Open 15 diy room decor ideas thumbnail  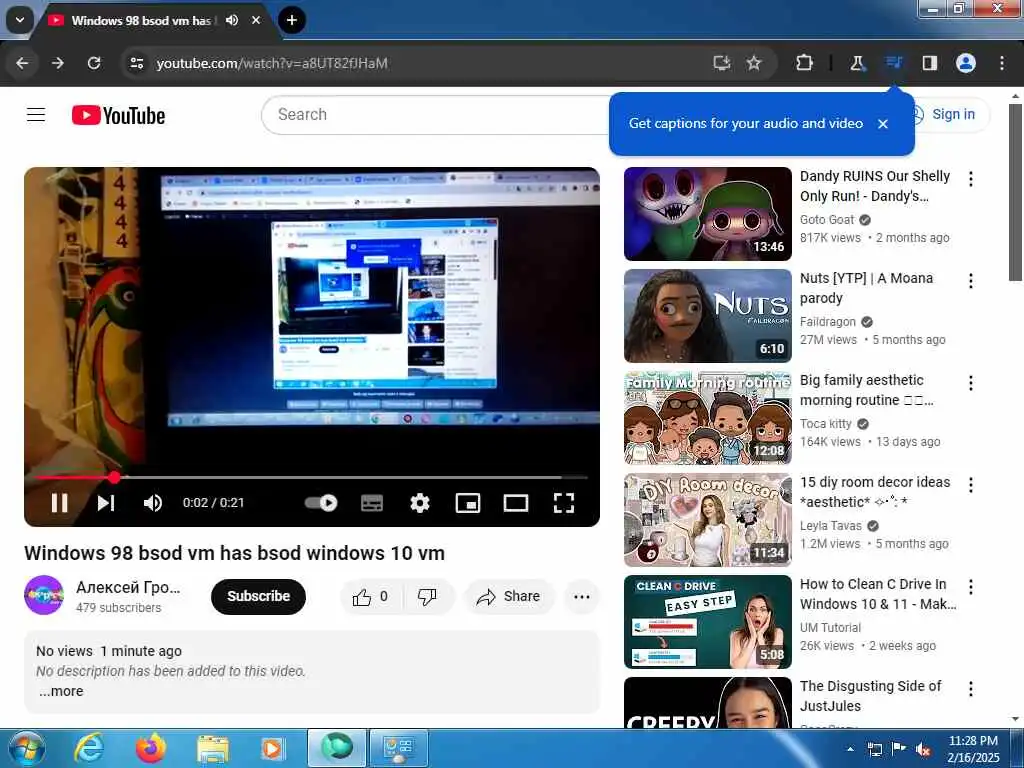[708, 520]
